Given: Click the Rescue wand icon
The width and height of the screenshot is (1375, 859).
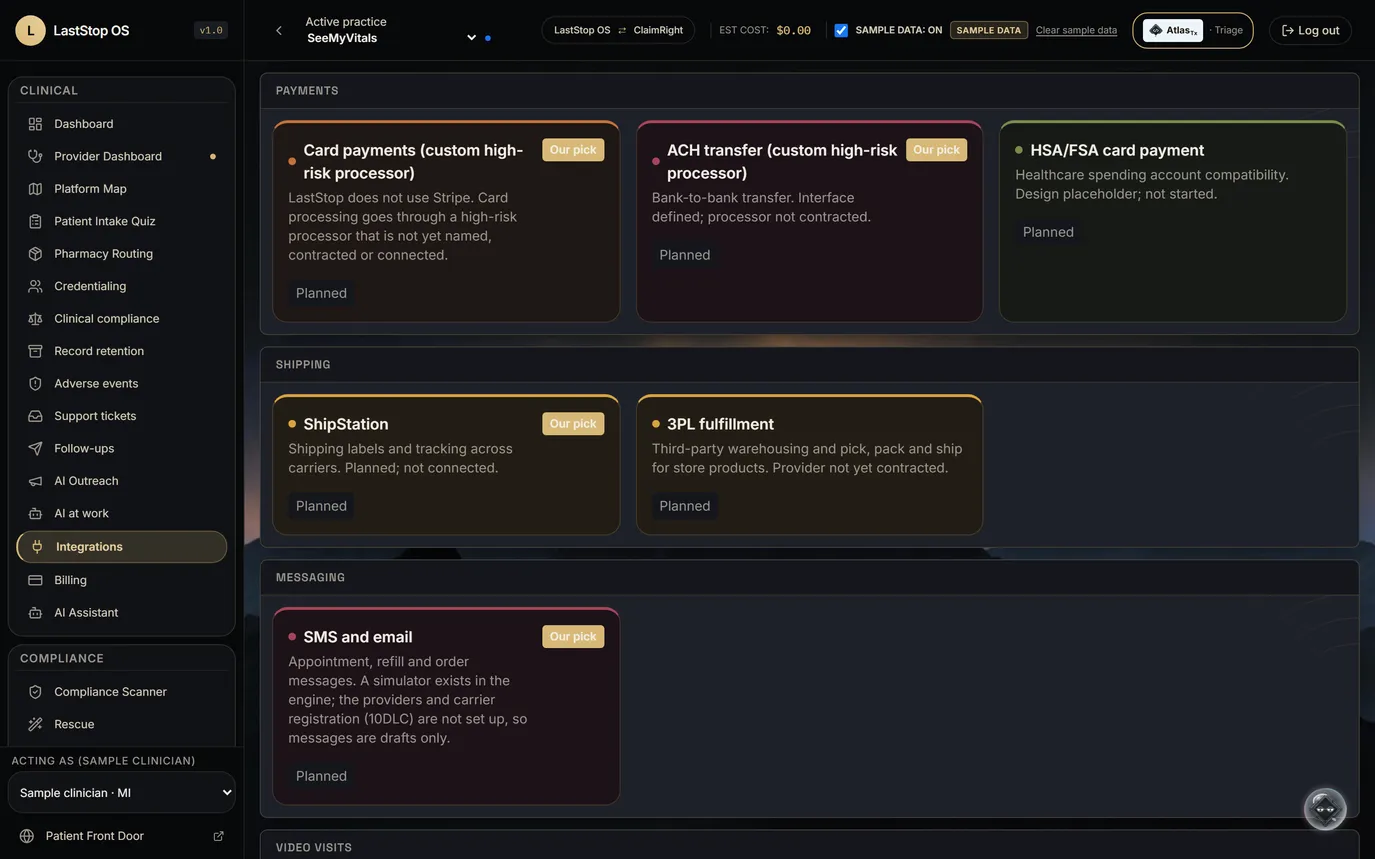Looking at the screenshot, I should pos(35,724).
